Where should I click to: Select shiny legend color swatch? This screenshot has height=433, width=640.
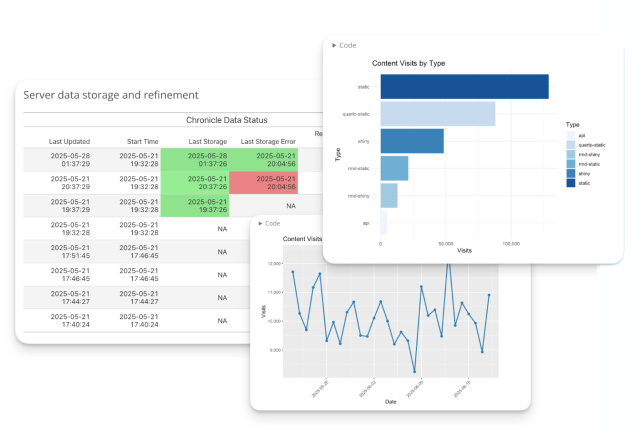570,173
